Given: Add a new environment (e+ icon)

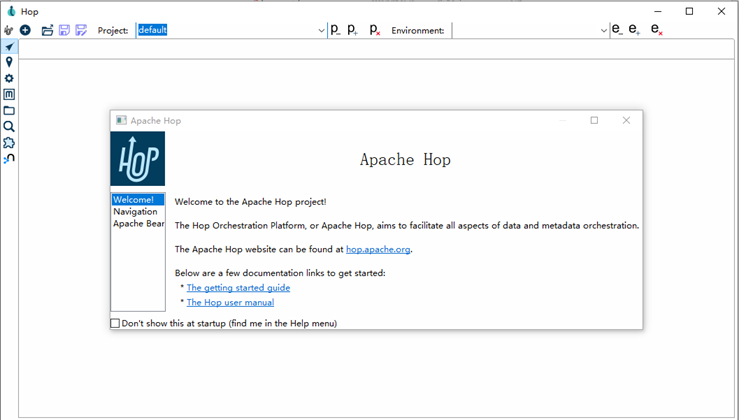Looking at the screenshot, I should [634, 29].
